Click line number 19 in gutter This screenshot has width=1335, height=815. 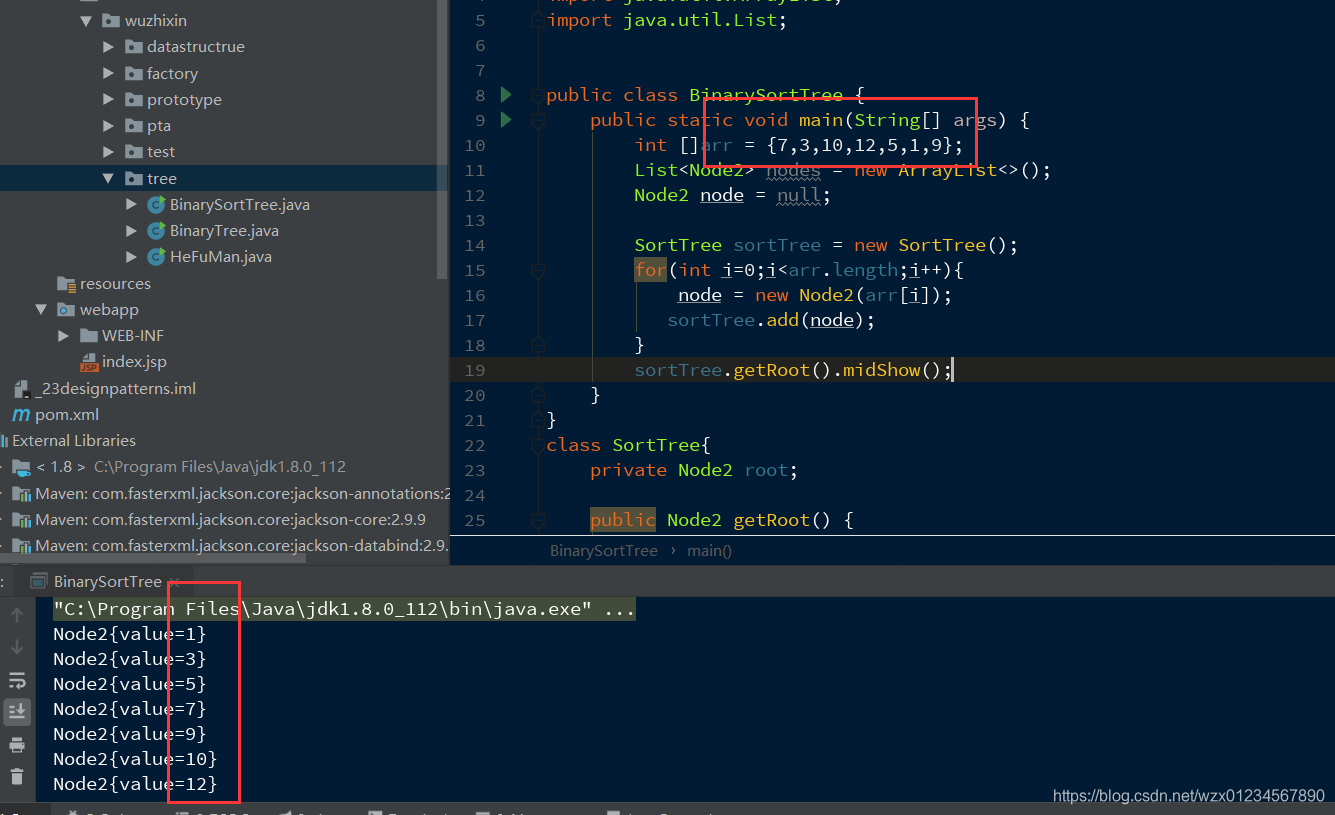point(474,370)
